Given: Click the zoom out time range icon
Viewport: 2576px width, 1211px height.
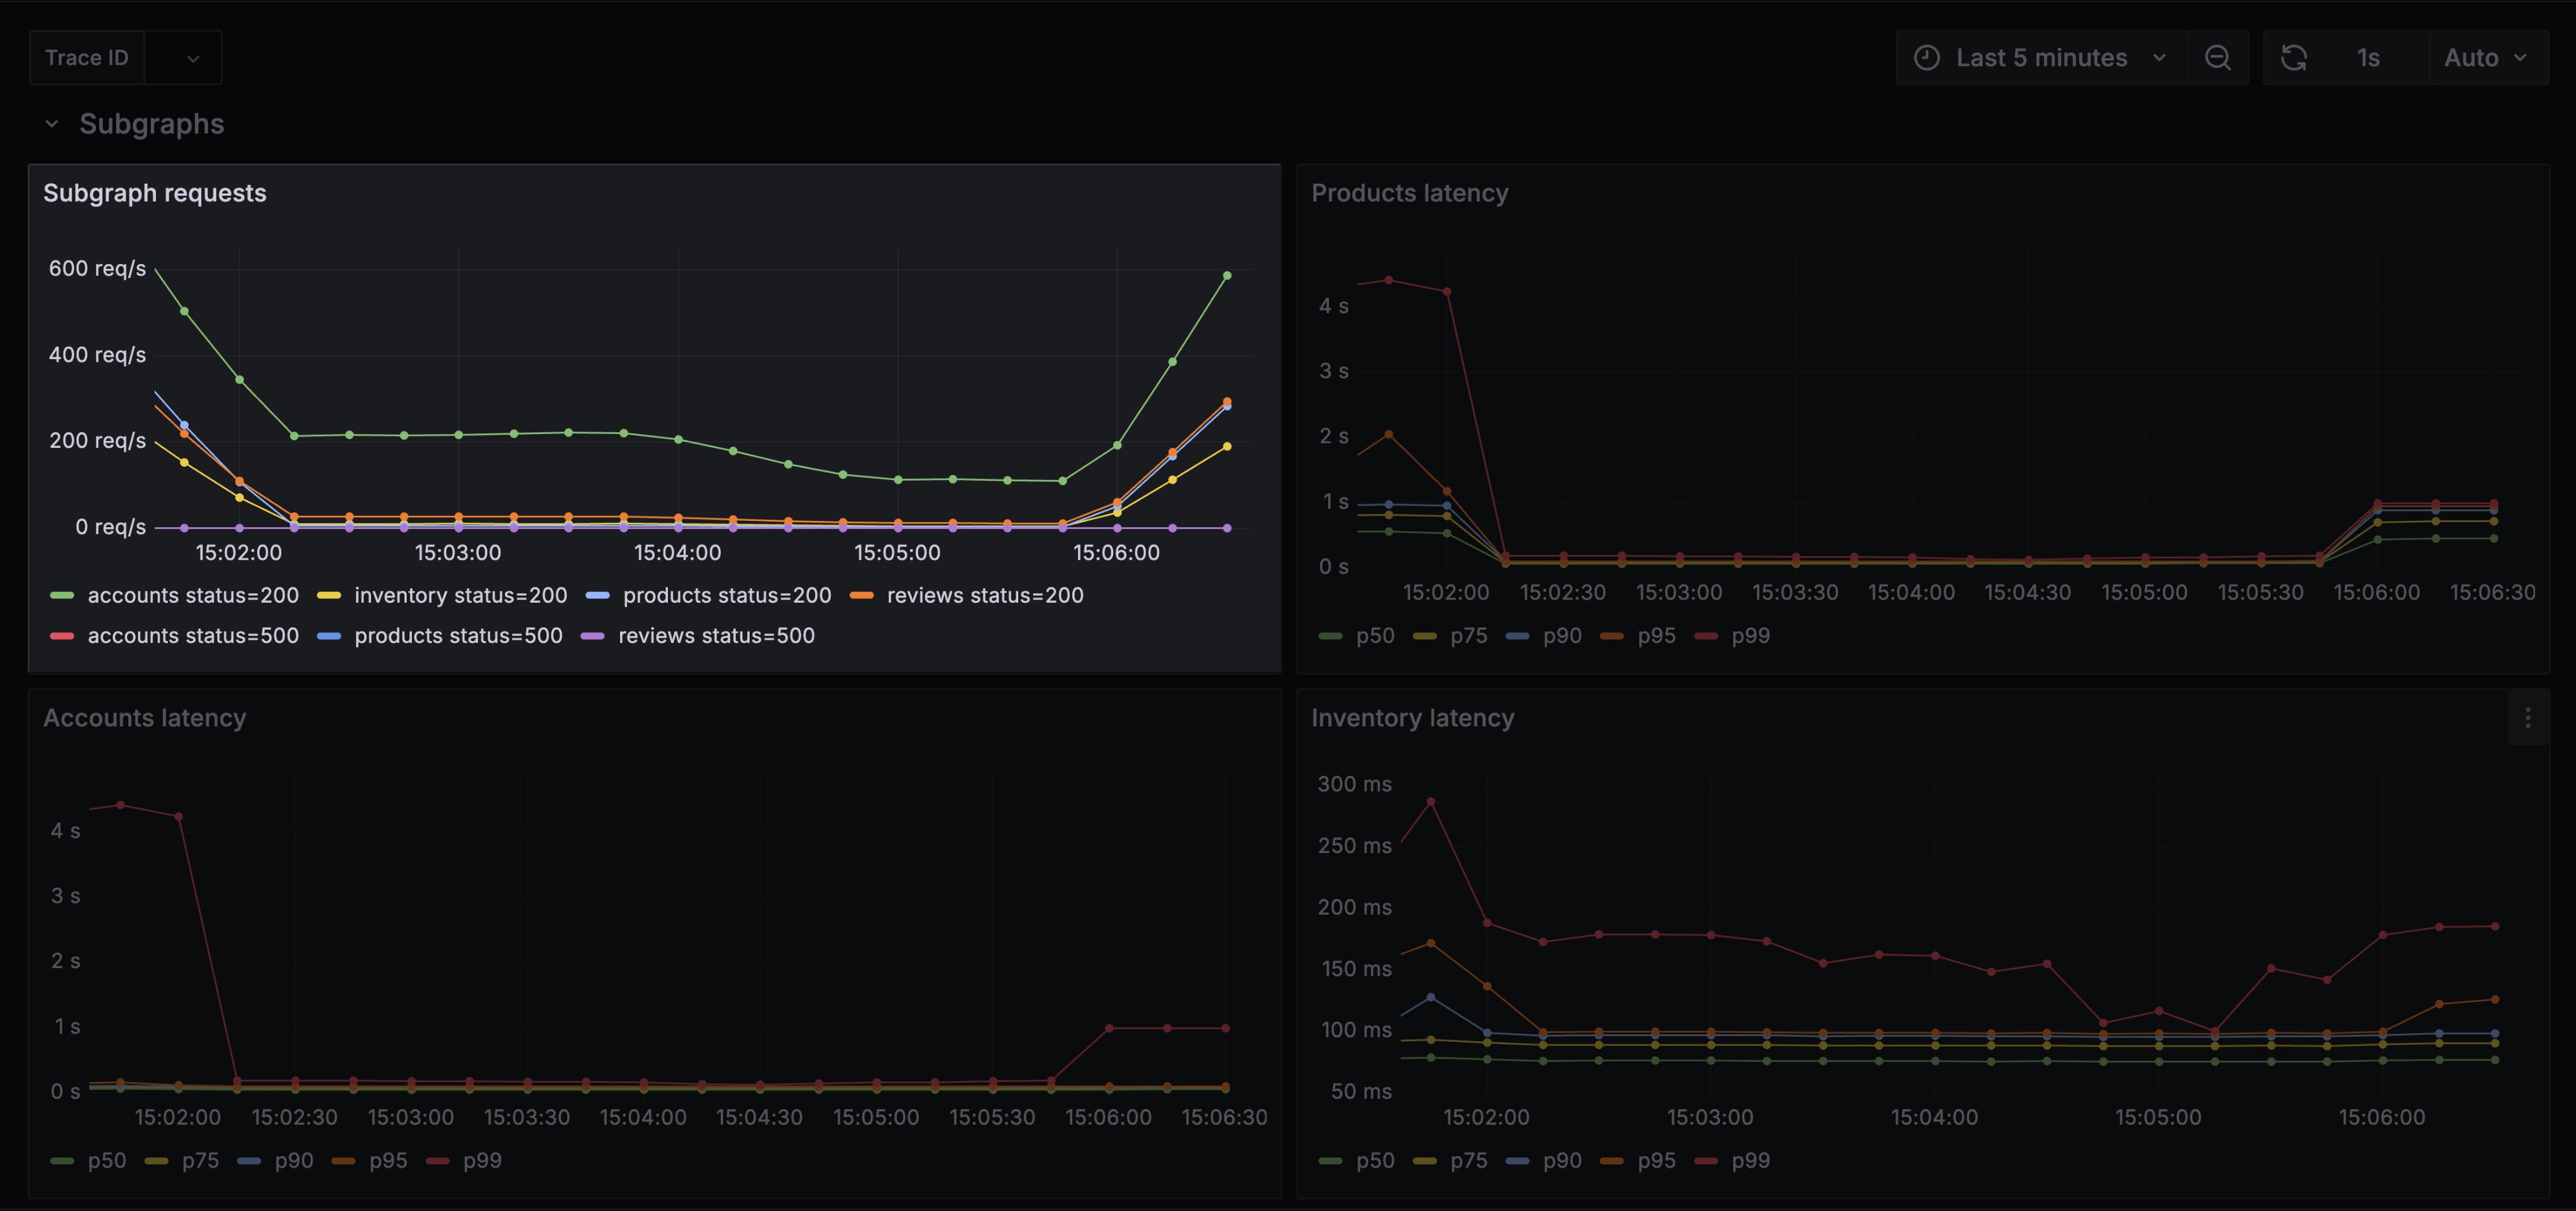Looking at the screenshot, I should point(2217,58).
